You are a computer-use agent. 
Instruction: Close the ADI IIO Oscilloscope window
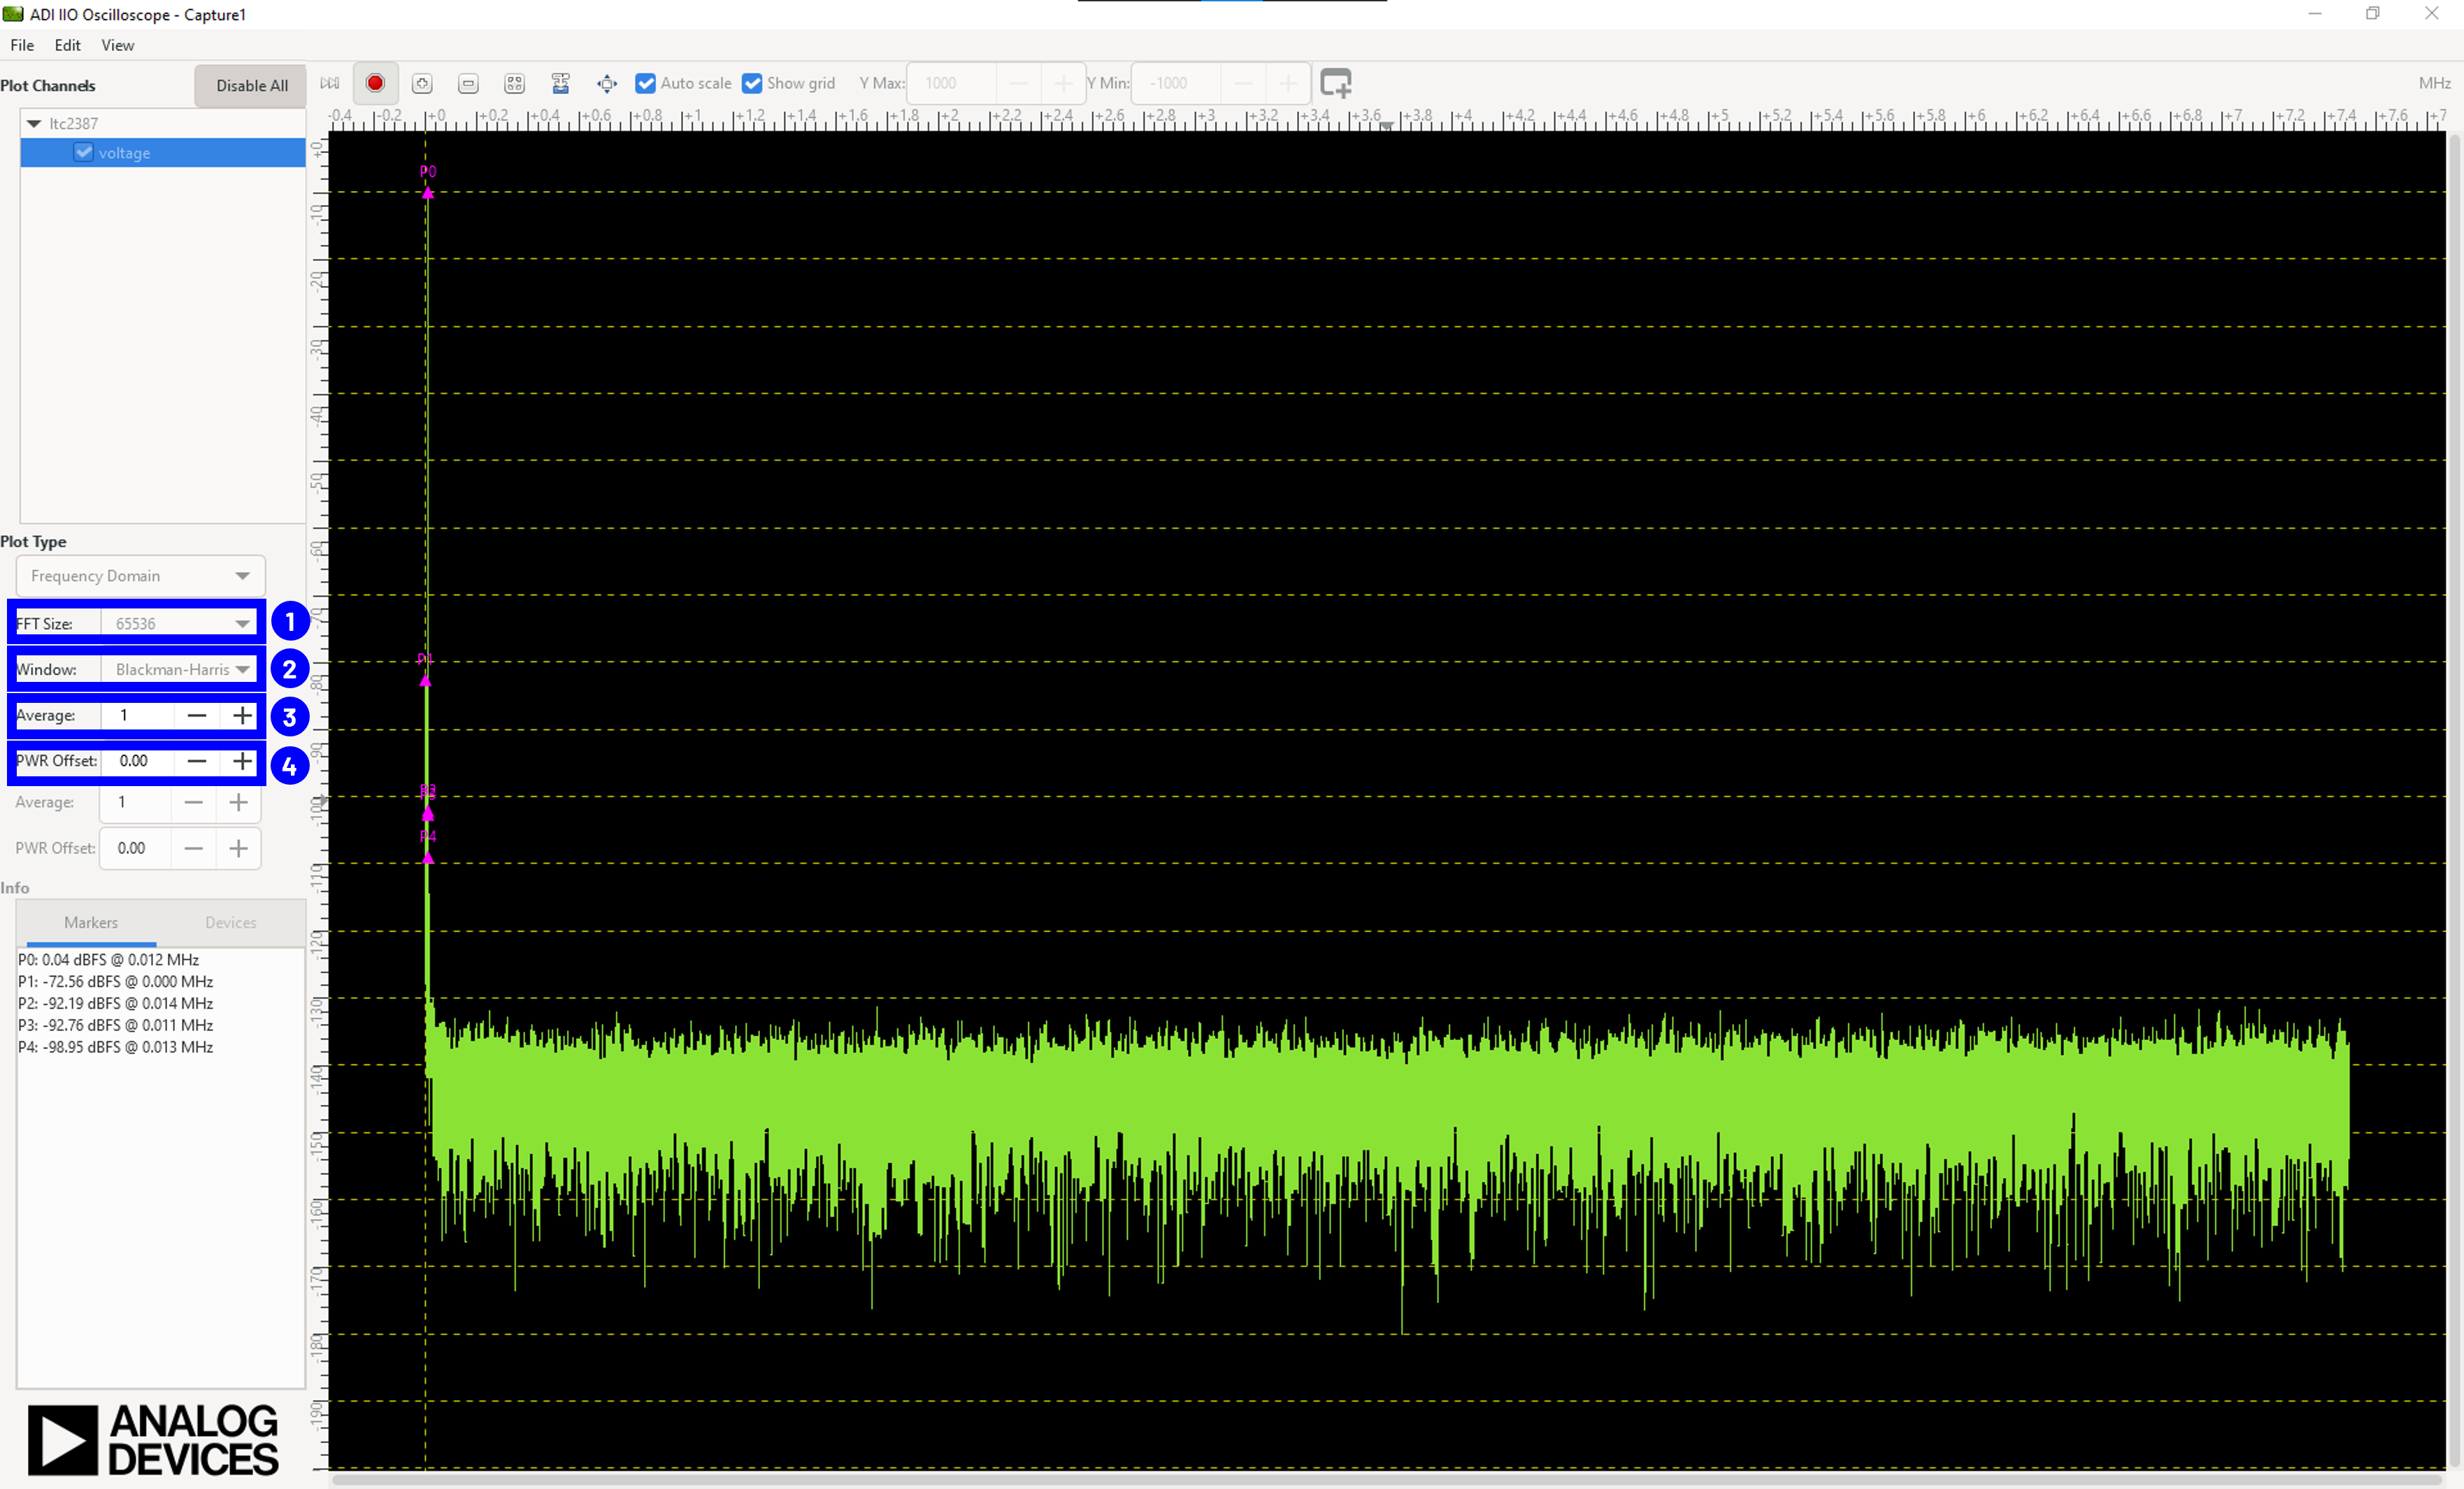click(x=2432, y=14)
